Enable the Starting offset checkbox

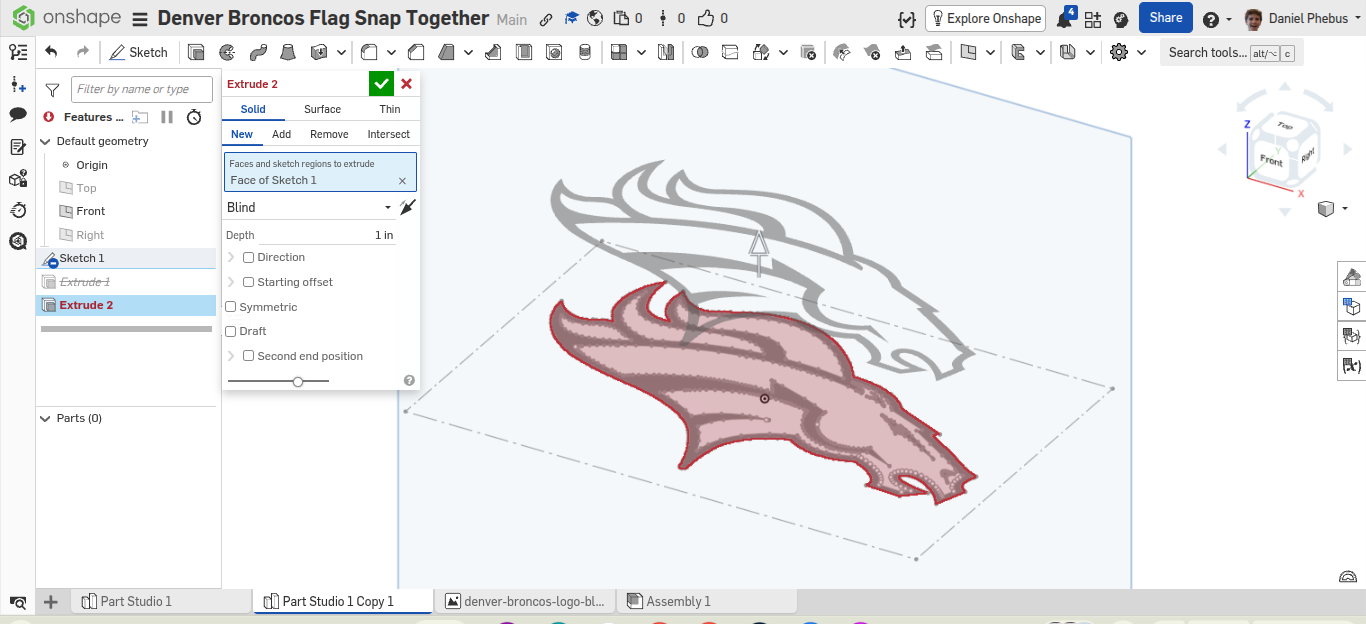pos(248,282)
